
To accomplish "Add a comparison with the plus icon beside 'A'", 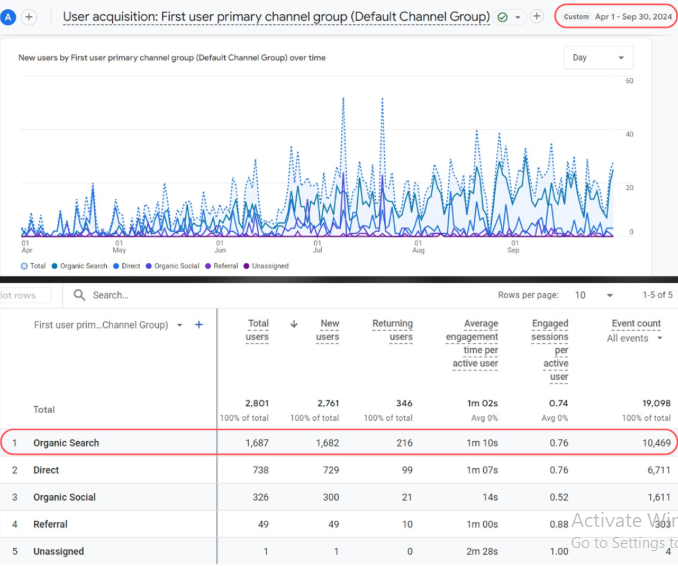I will [29, 17].
